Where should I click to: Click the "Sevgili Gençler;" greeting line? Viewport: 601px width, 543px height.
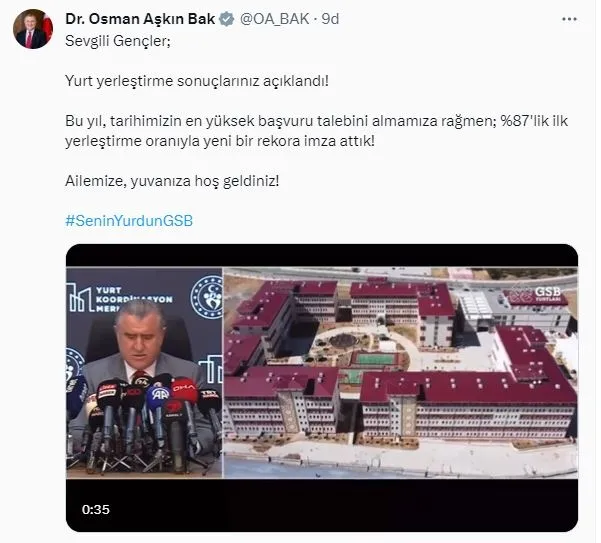coord(118,41)
